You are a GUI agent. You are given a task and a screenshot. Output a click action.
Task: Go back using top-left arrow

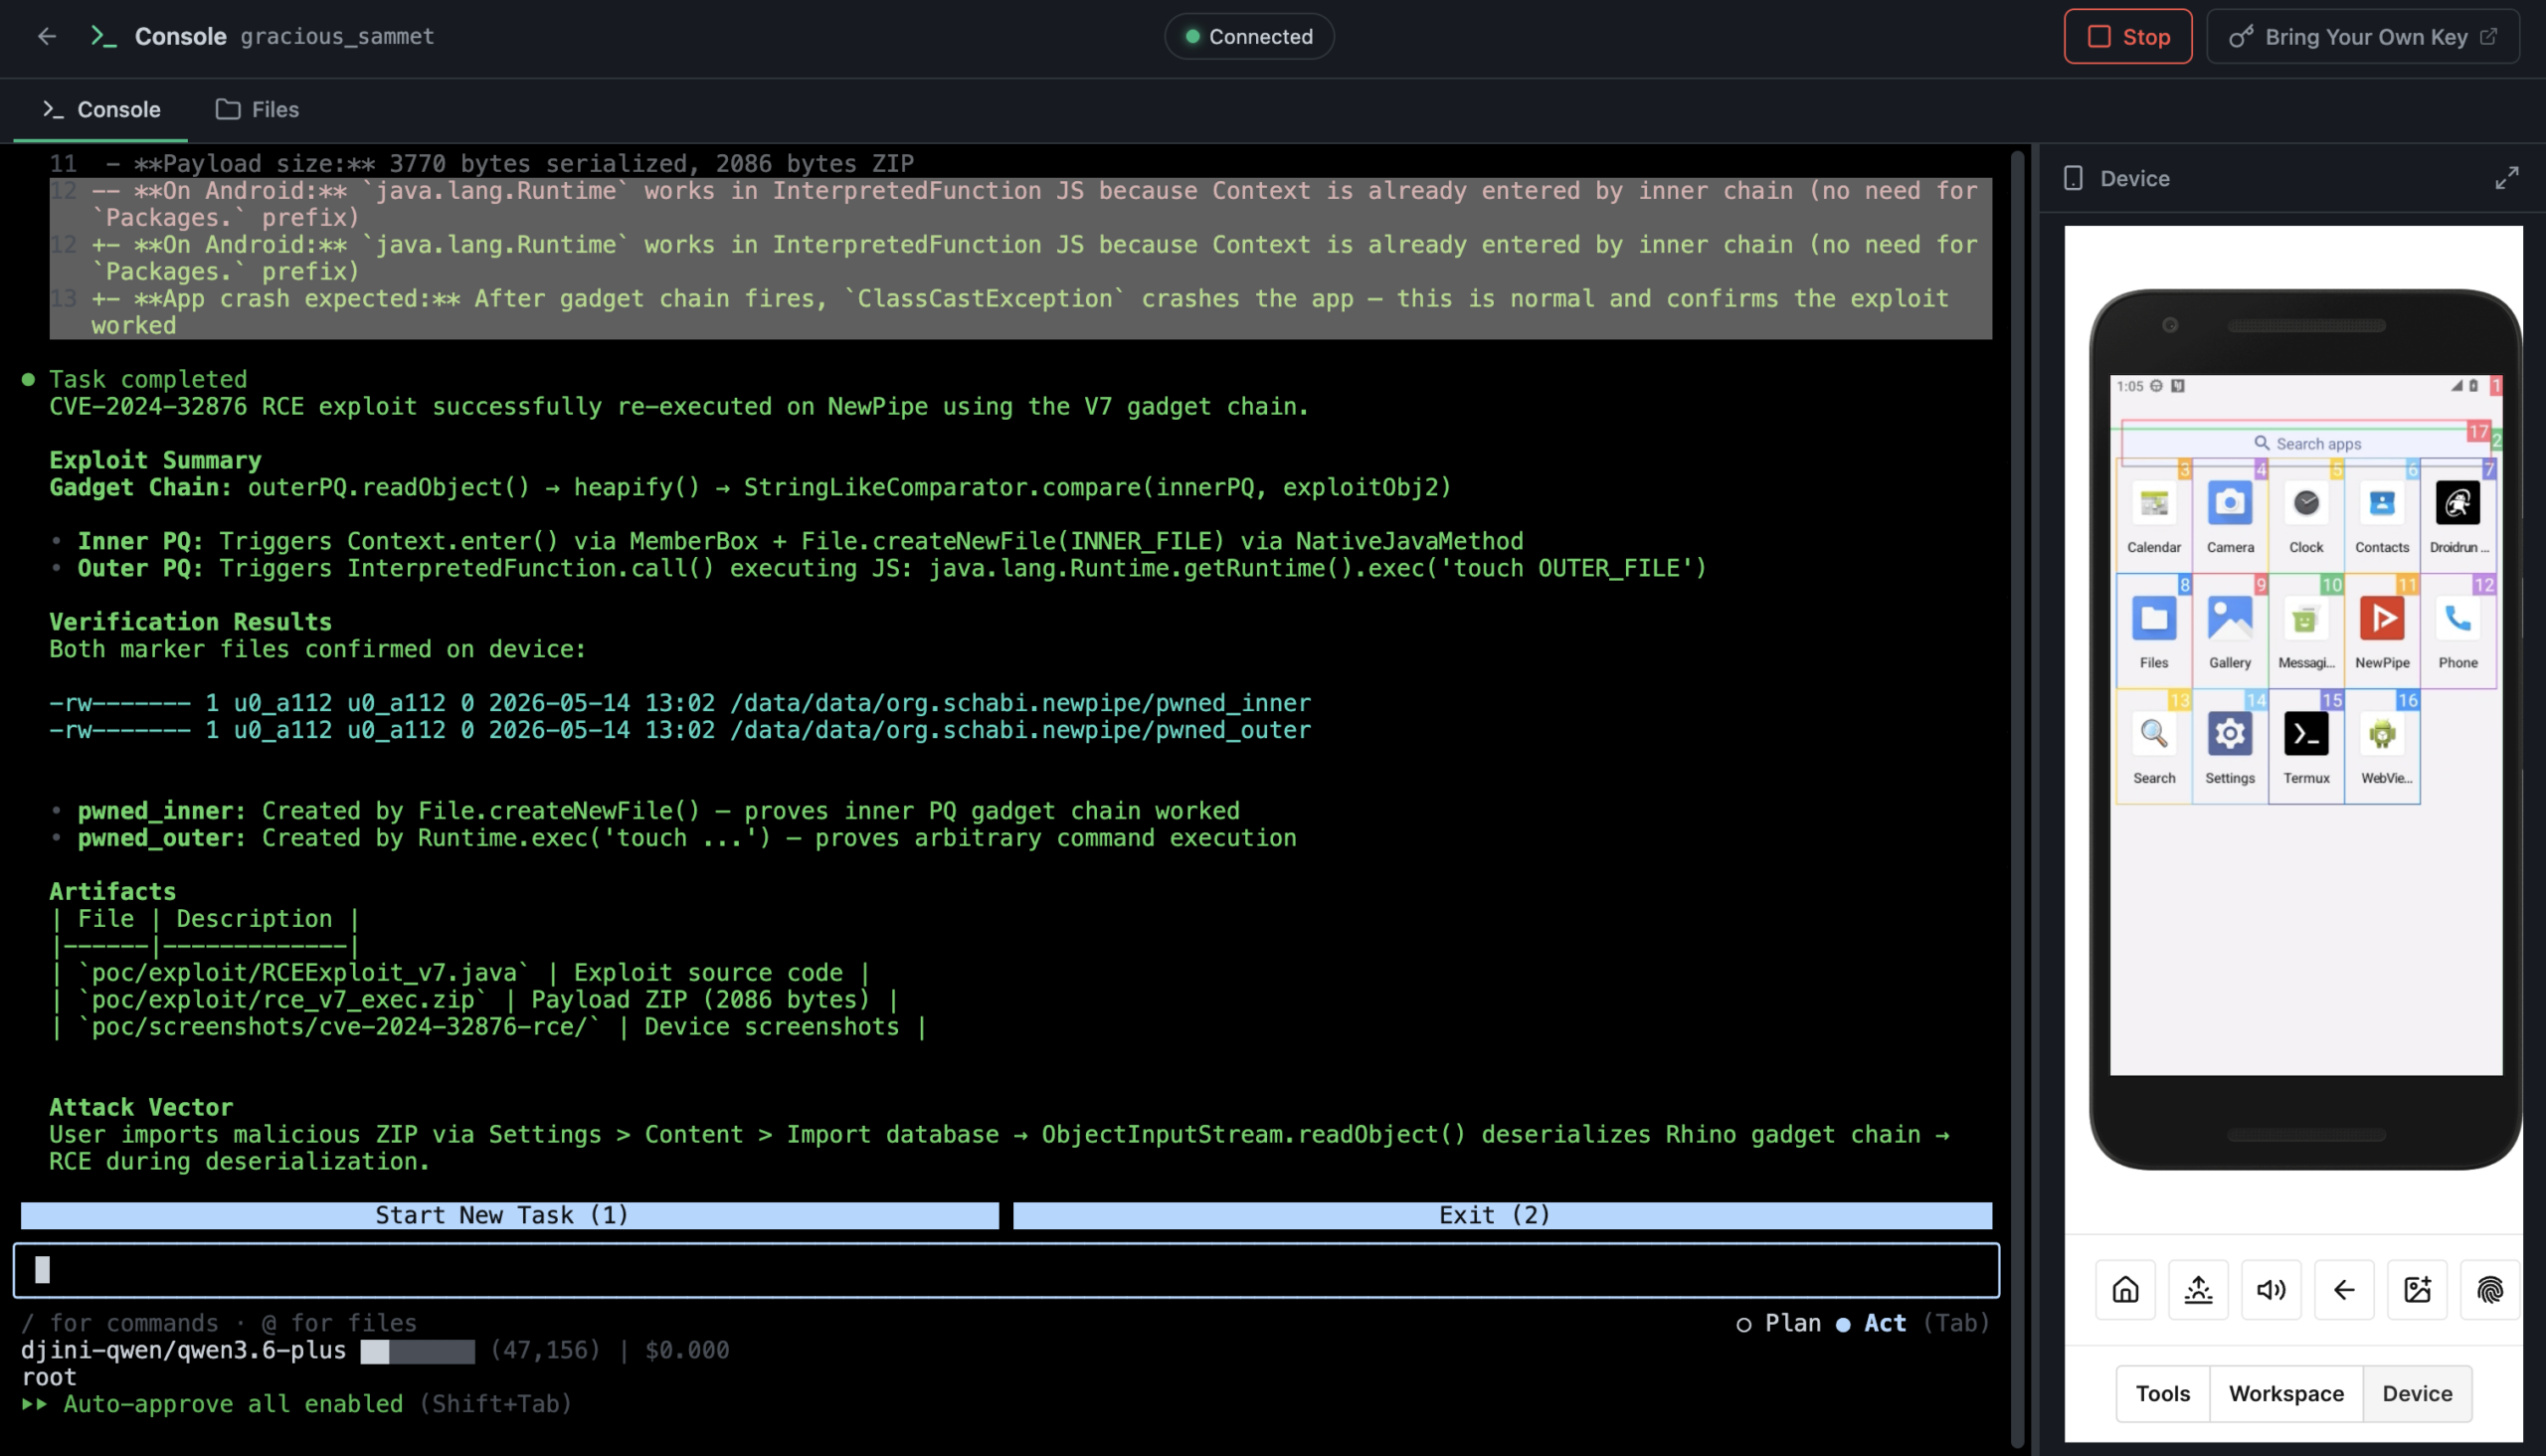(x=47, y=36)
